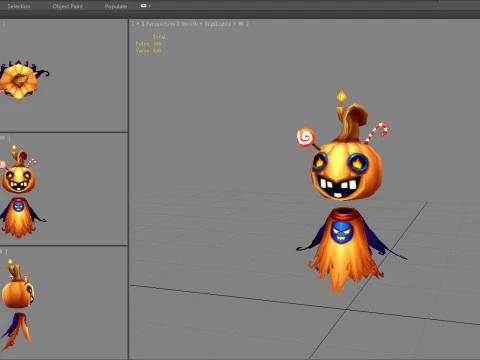Toggle the ribbon display mode icon
This screenshot has width=480, height=360.
143,6
